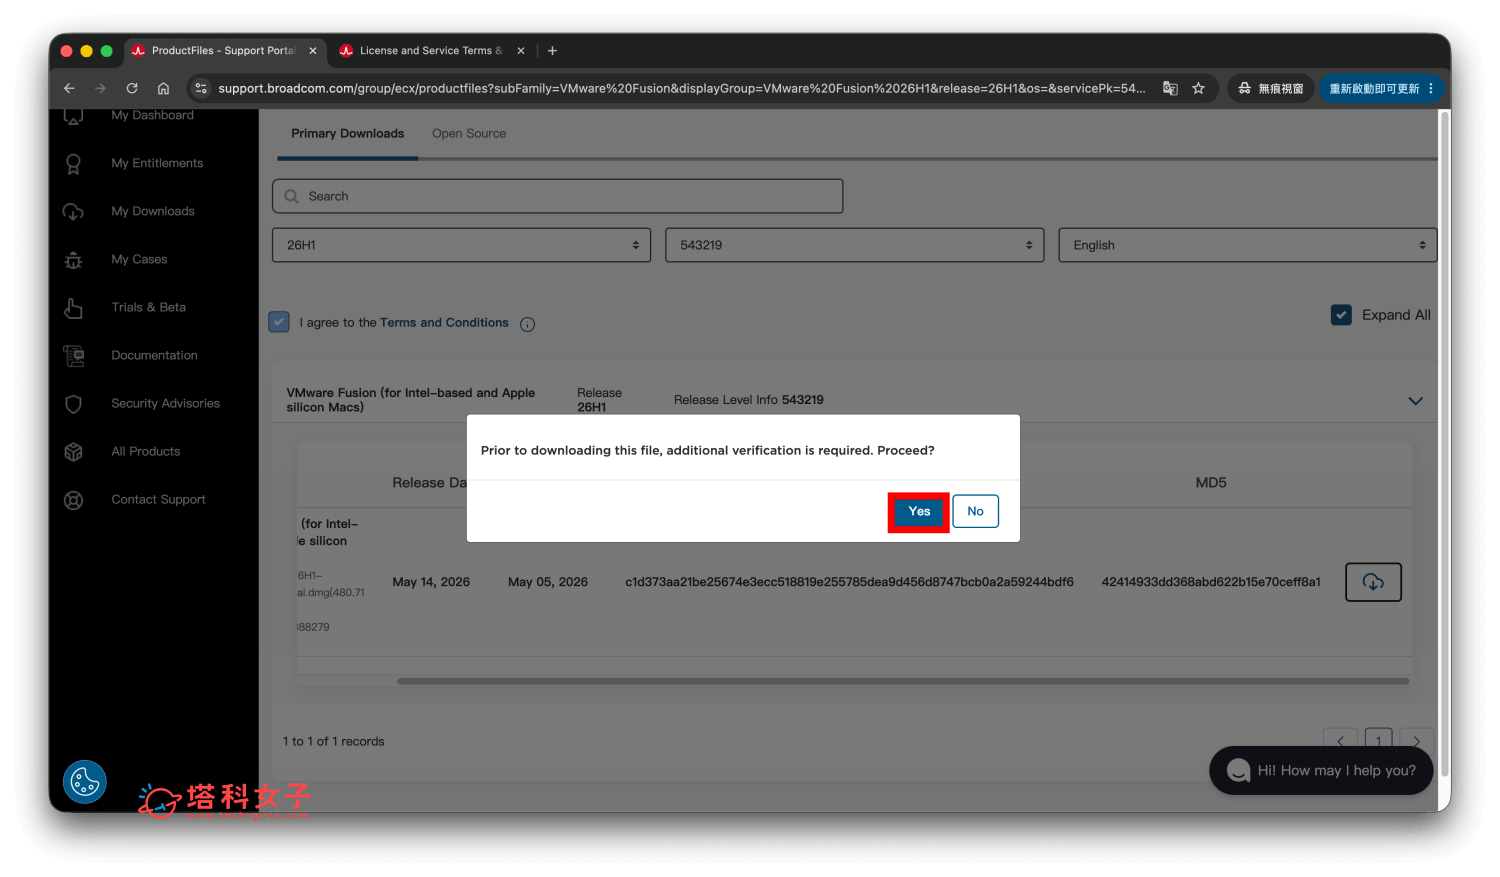Click the relaunch to update button
1500x877 pixels.
(x=1382, y=88)
